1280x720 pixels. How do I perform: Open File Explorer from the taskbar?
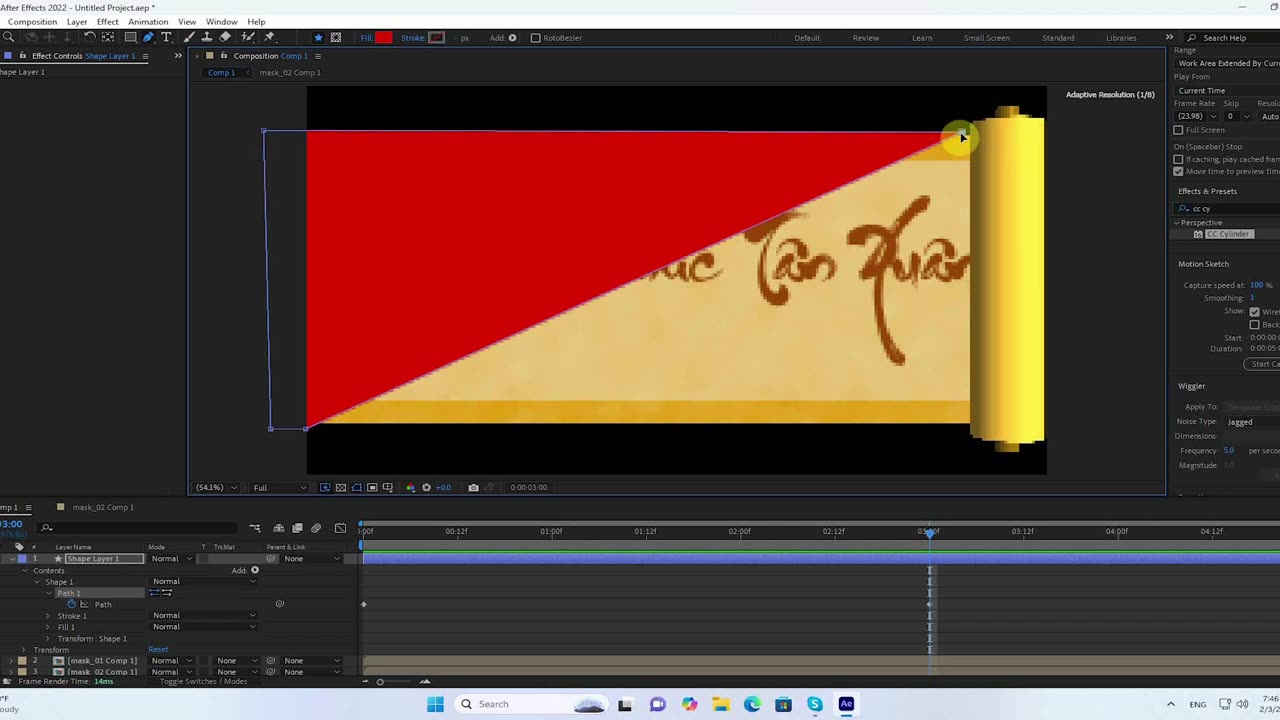pyautogui.click(x=721, y=704)
